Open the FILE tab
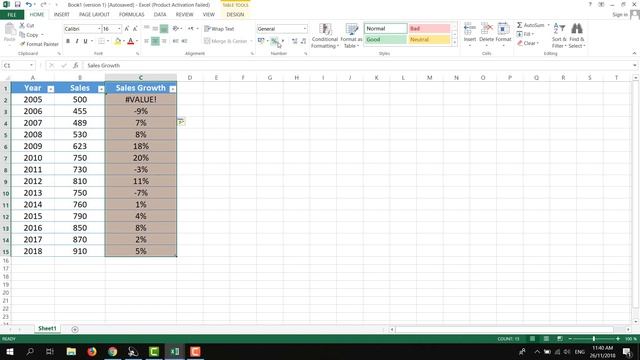This screenshot has width=640, height=360. 12,15
